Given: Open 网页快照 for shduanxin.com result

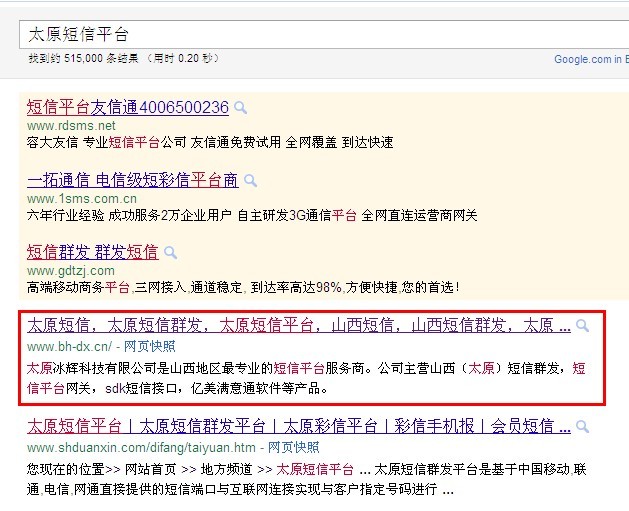Looking at the screenshot, I should click(293, 447).
